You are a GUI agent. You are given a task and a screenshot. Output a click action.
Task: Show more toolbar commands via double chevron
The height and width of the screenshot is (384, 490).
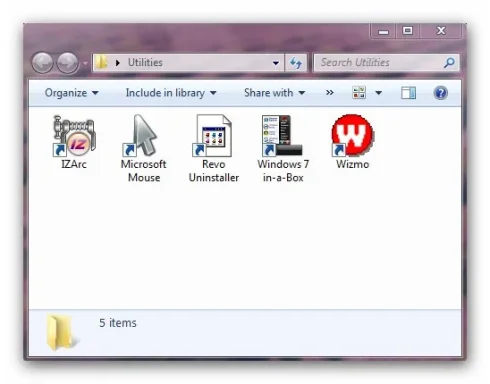[329, 93]
